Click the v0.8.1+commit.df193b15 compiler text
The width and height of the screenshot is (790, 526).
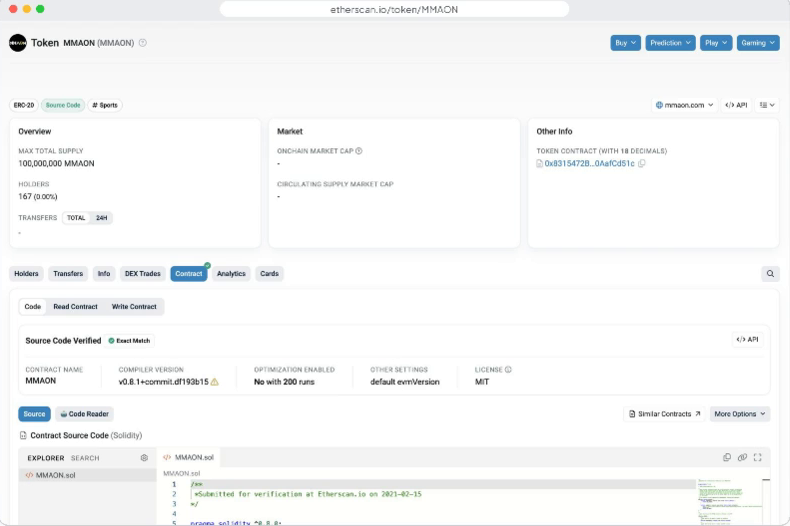[x=163, y=382]
